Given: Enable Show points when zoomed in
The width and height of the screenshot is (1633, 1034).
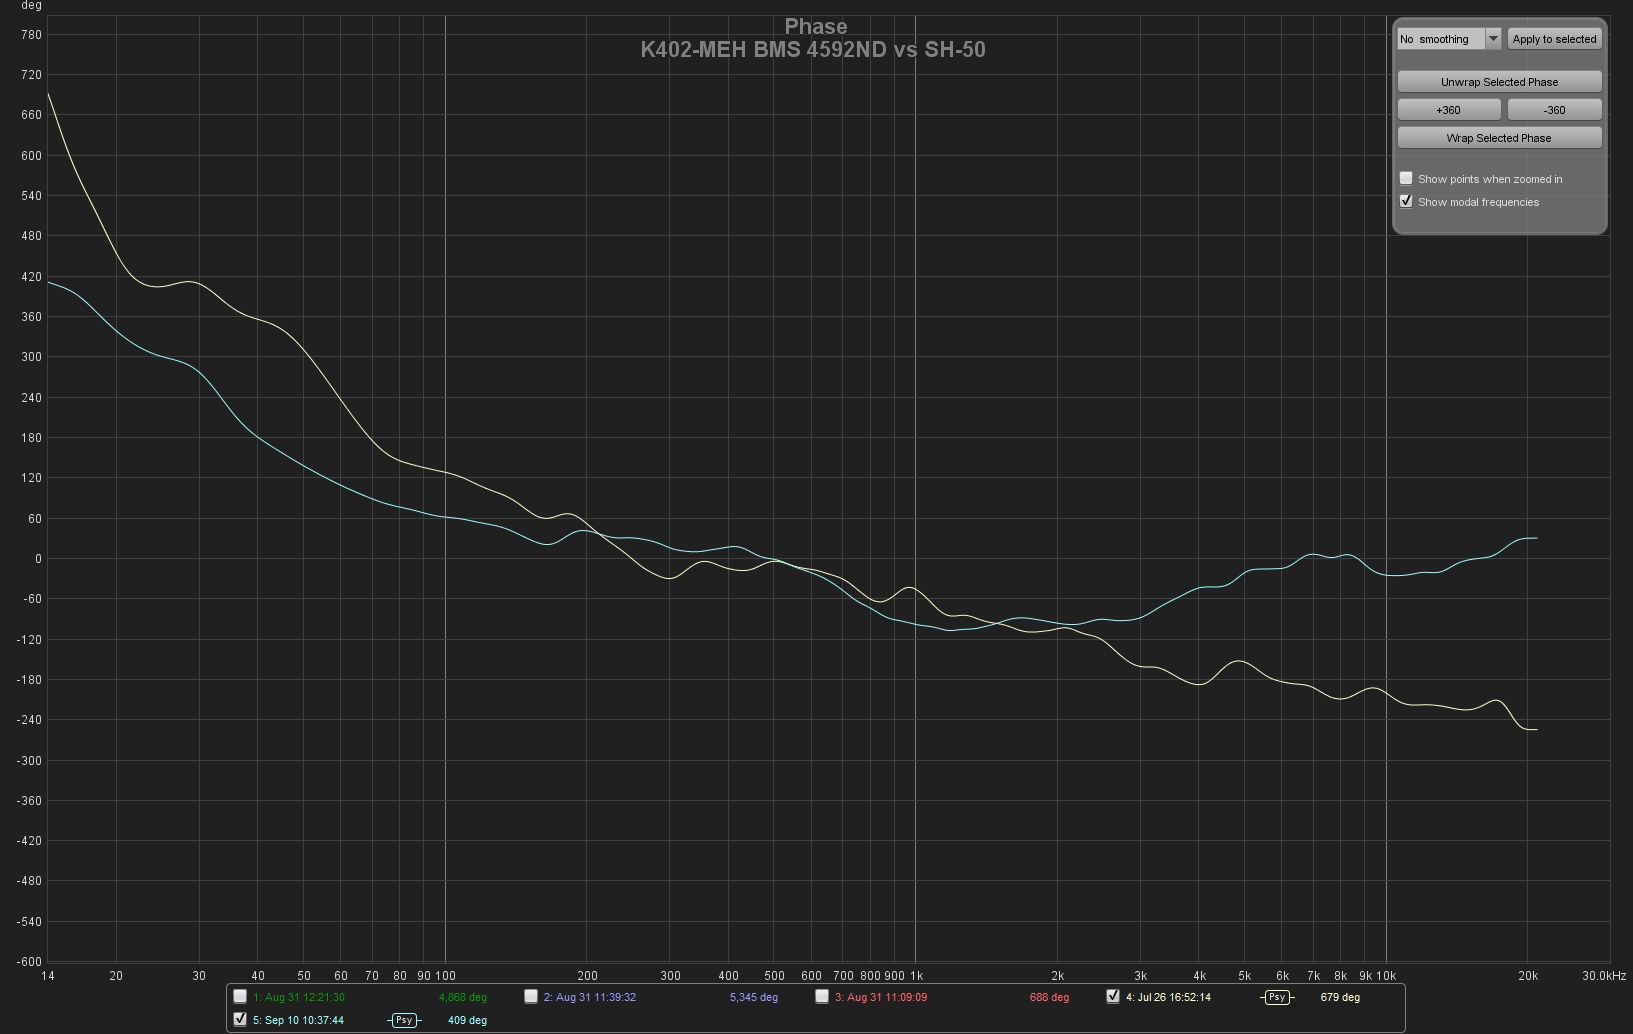Looking at the screenshot, I should [x=1406, y=178].
